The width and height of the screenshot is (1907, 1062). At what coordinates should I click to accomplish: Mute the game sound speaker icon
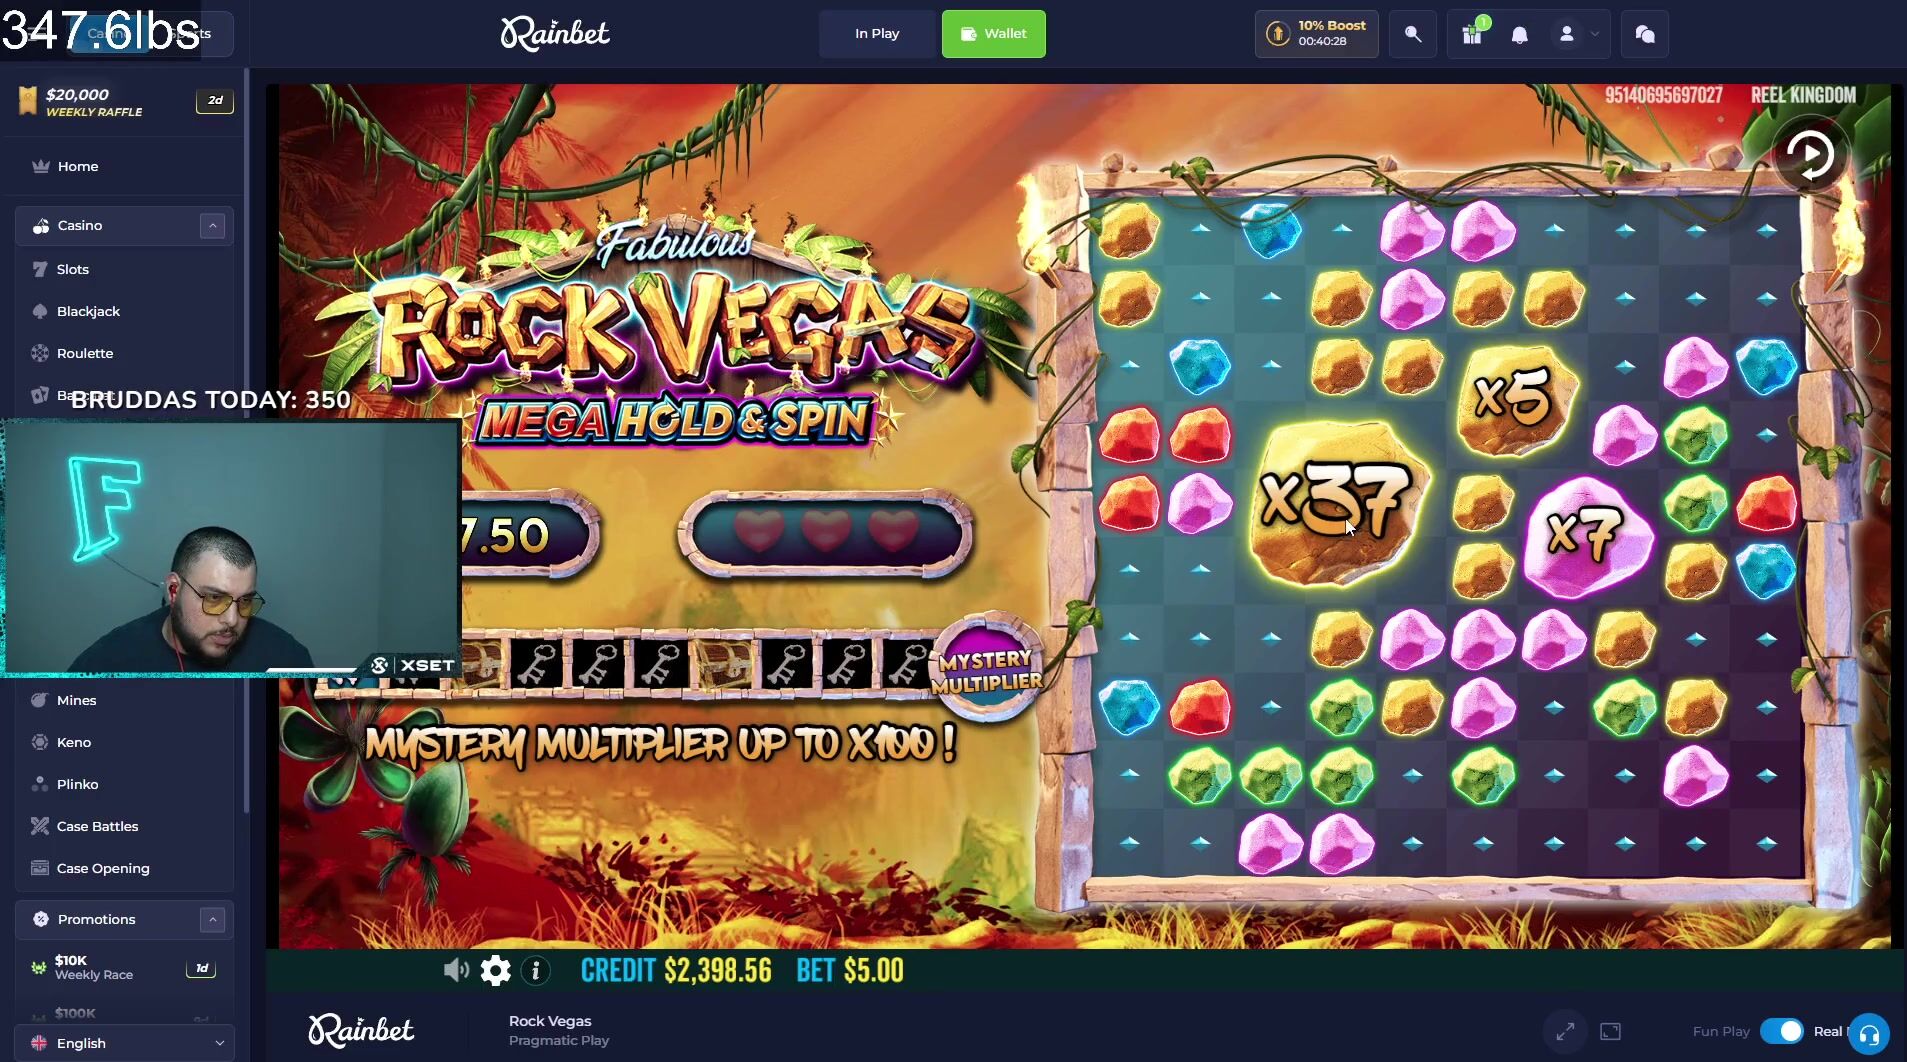point(456,970)
